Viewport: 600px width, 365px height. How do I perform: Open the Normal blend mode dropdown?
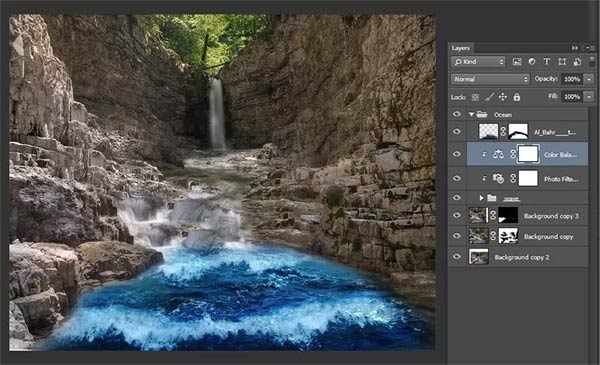click(x=490, y=79)
